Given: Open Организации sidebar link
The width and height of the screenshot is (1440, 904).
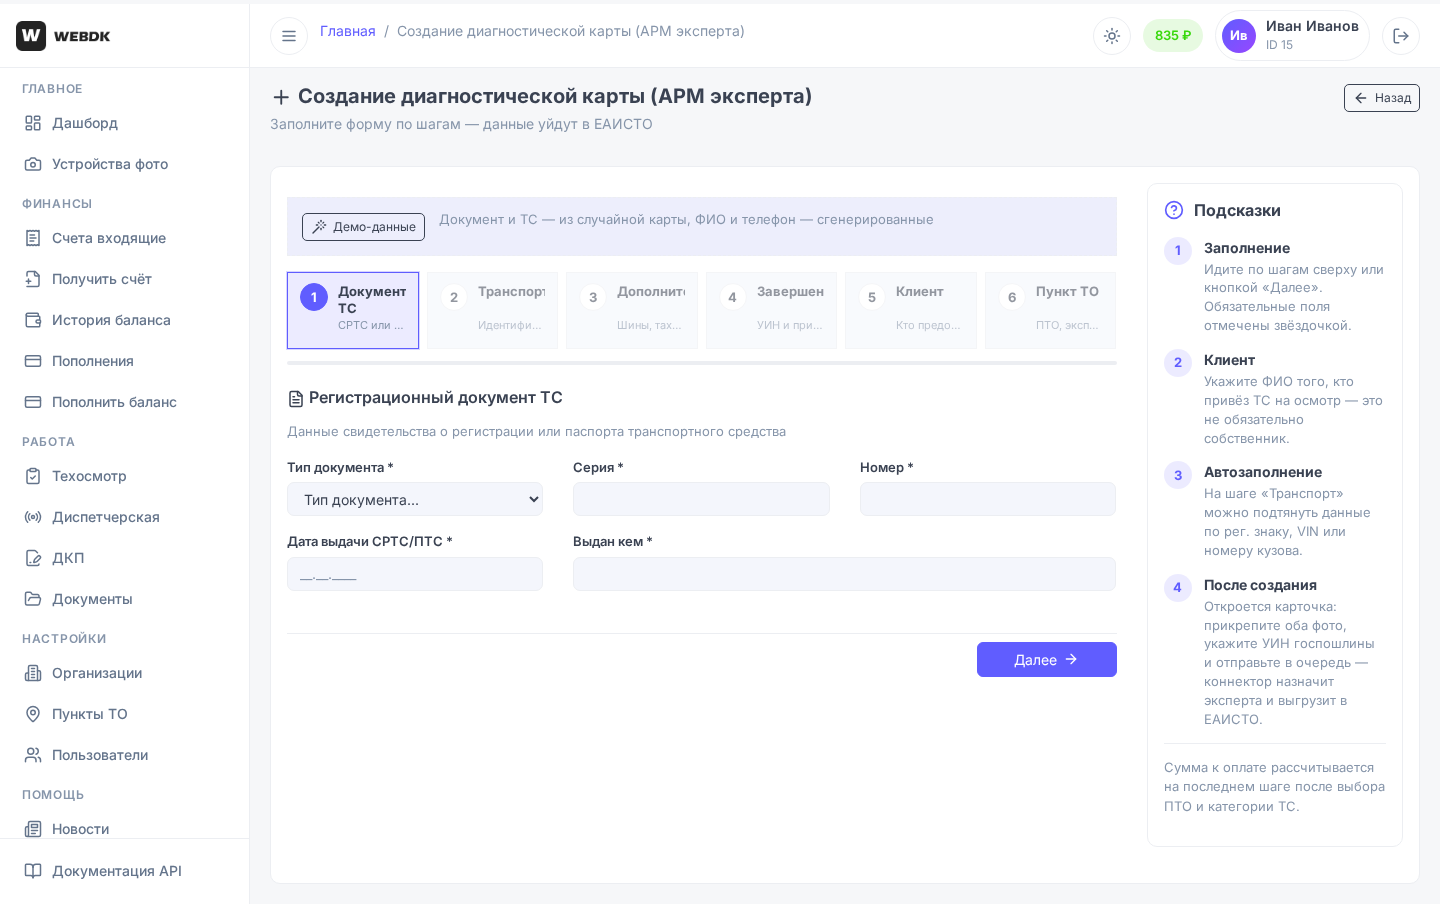Looking at the screenshot, I should click(125, 673).
